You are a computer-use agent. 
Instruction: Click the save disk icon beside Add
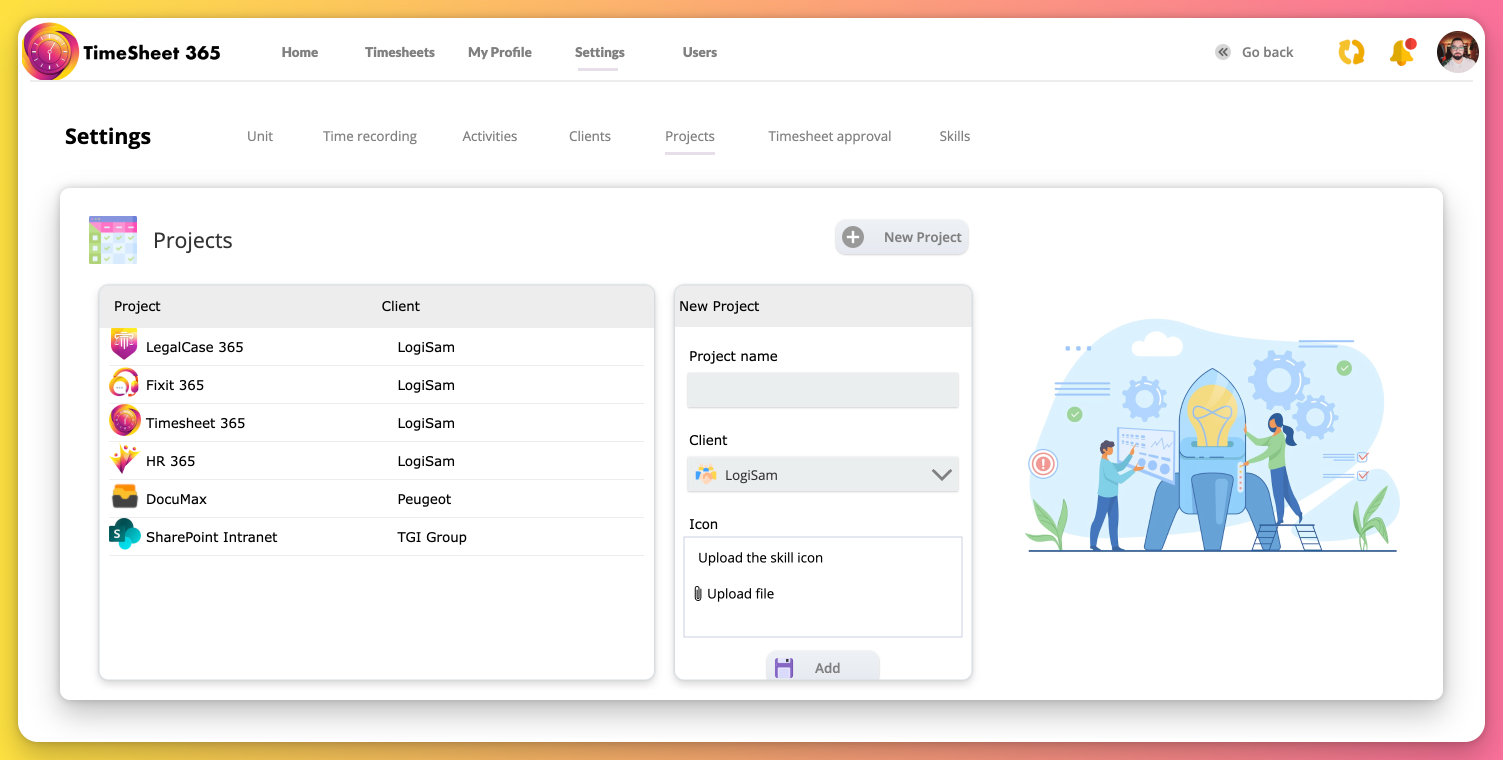click(x=784, y=668)
